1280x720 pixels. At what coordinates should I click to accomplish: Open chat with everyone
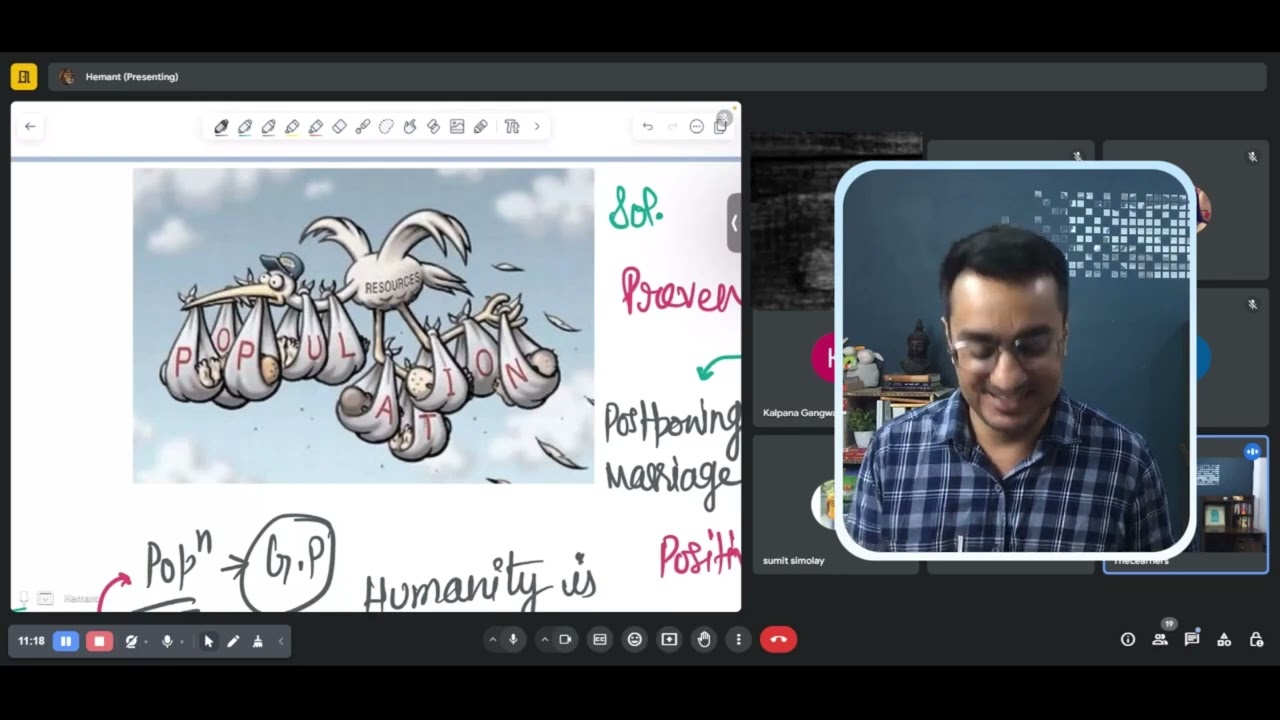click(x=1192, y=640)
